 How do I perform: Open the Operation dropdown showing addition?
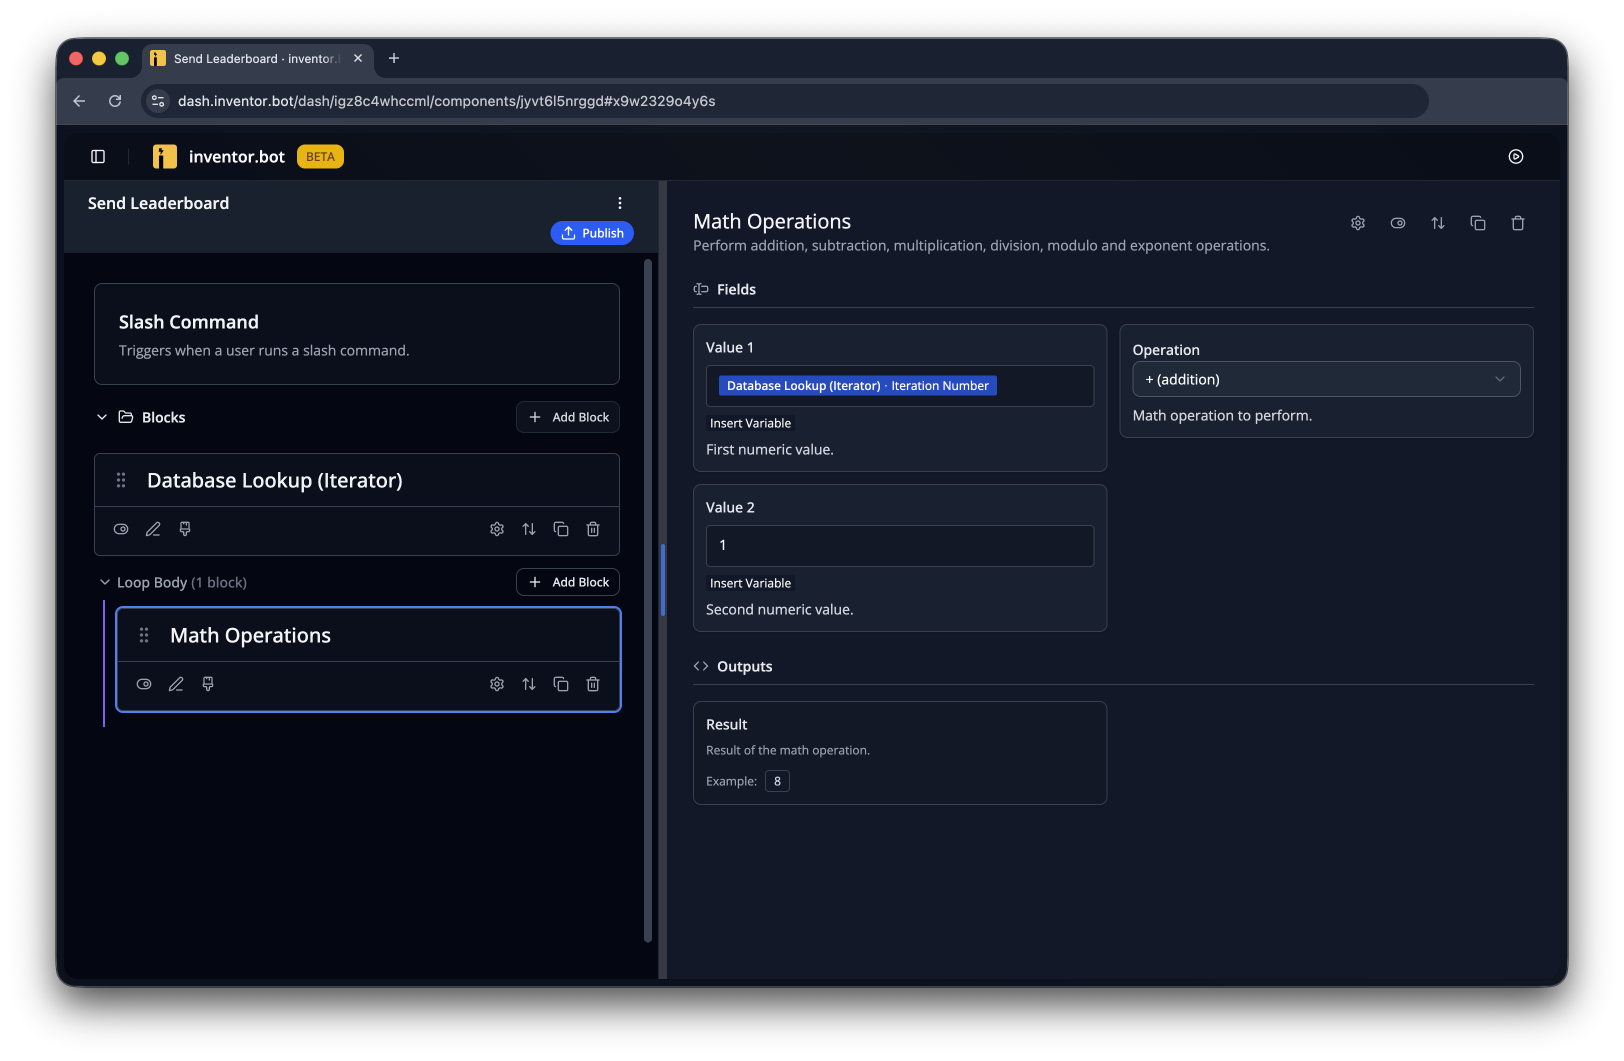pyautogui.click(x=1326, y=379)
